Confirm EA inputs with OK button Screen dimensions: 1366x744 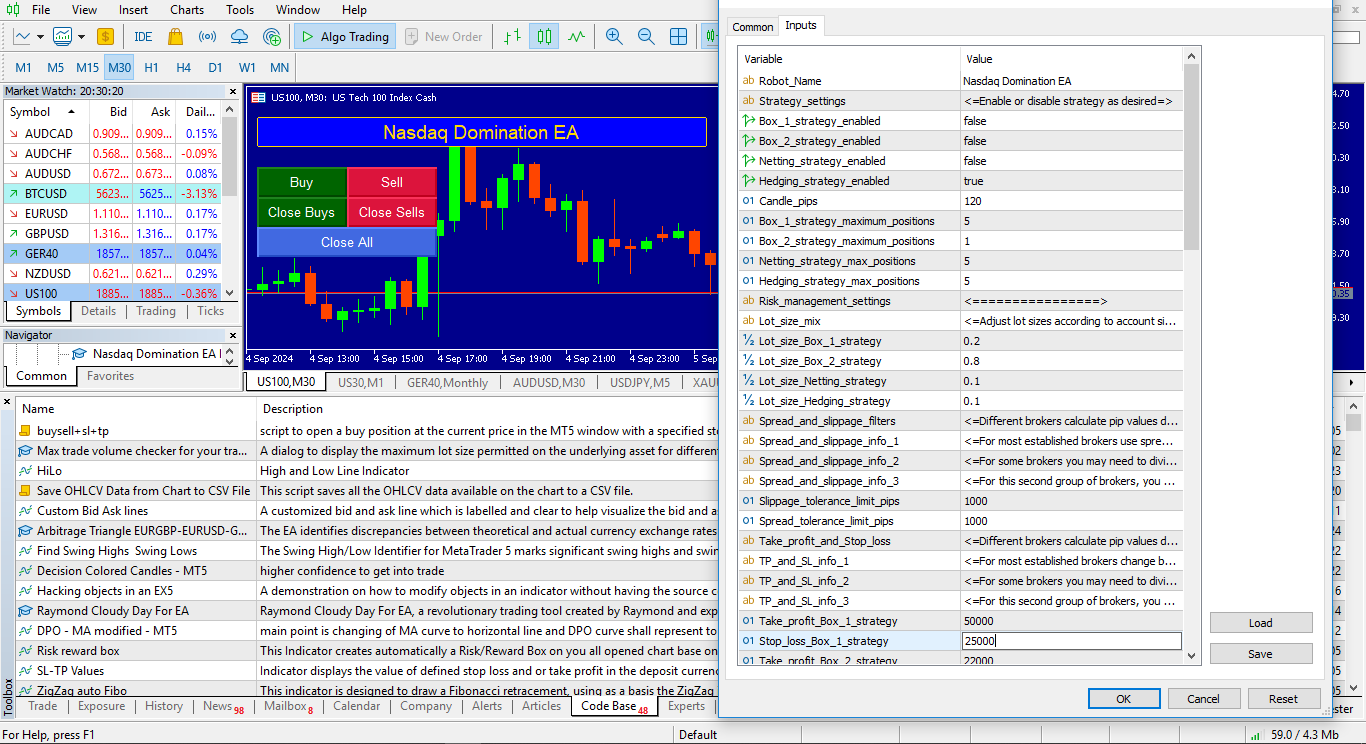click(1123, 699)
